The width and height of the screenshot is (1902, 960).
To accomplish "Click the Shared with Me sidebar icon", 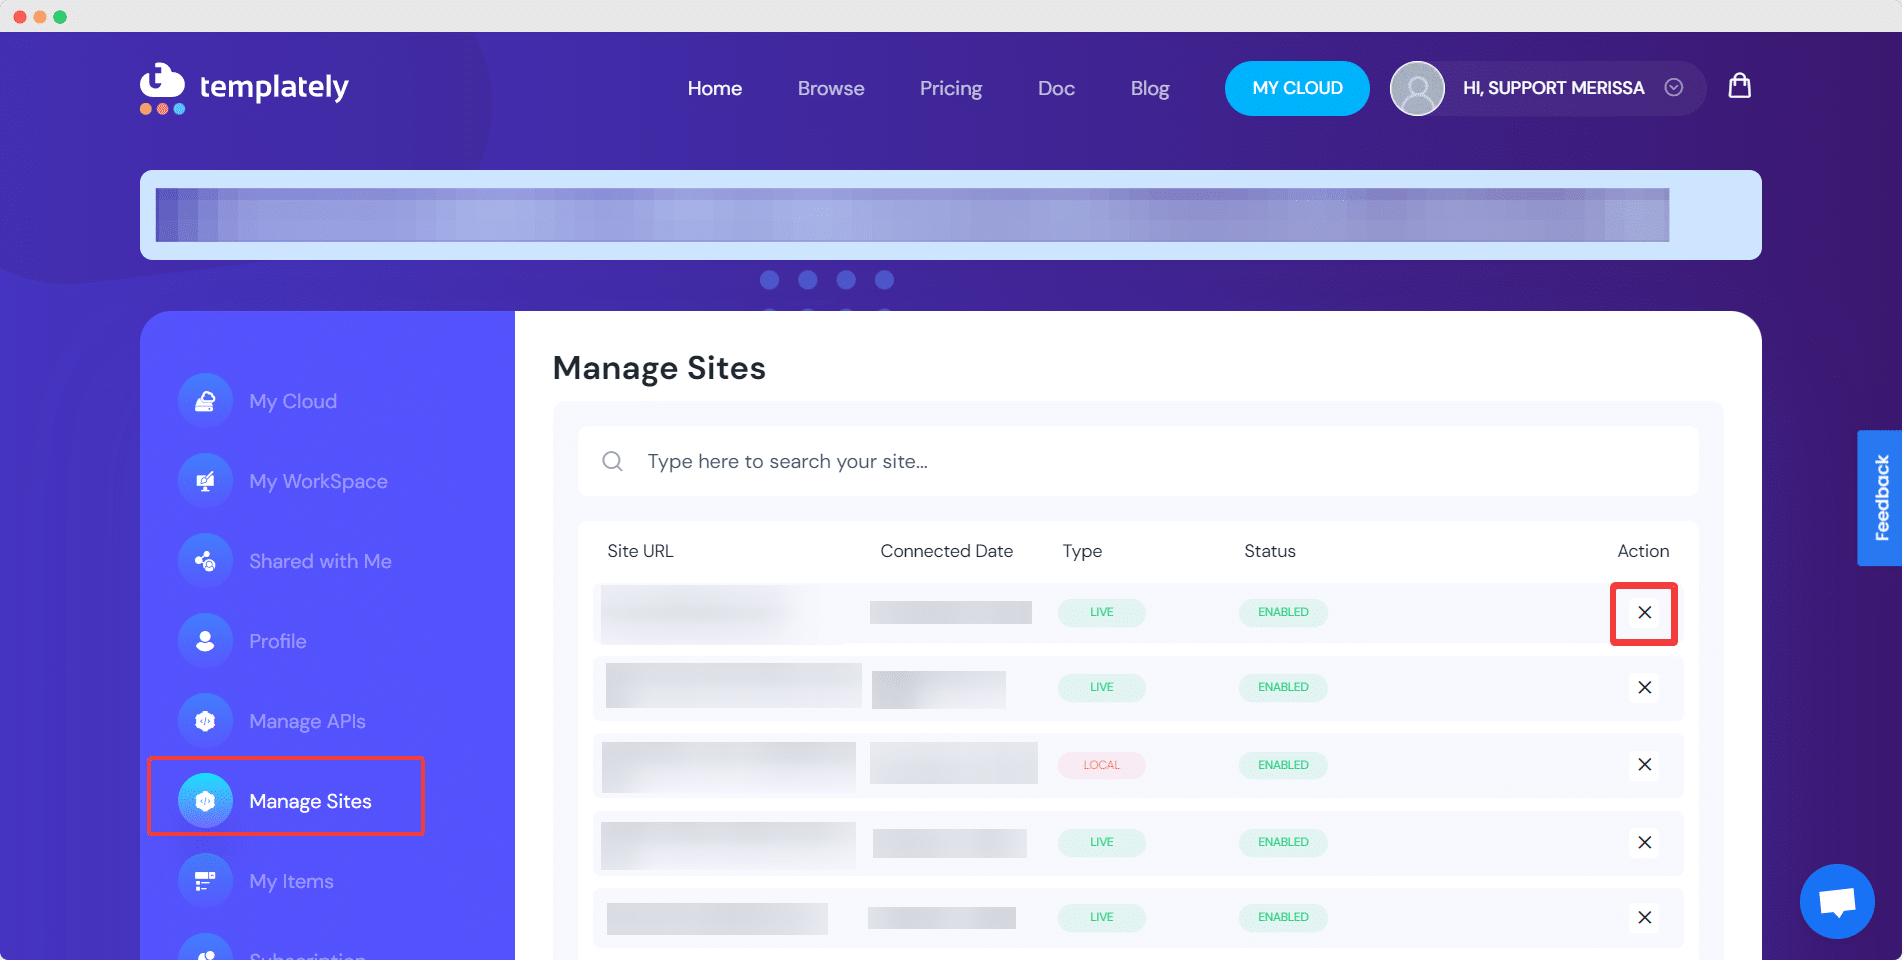I will (x=205, y=561).
